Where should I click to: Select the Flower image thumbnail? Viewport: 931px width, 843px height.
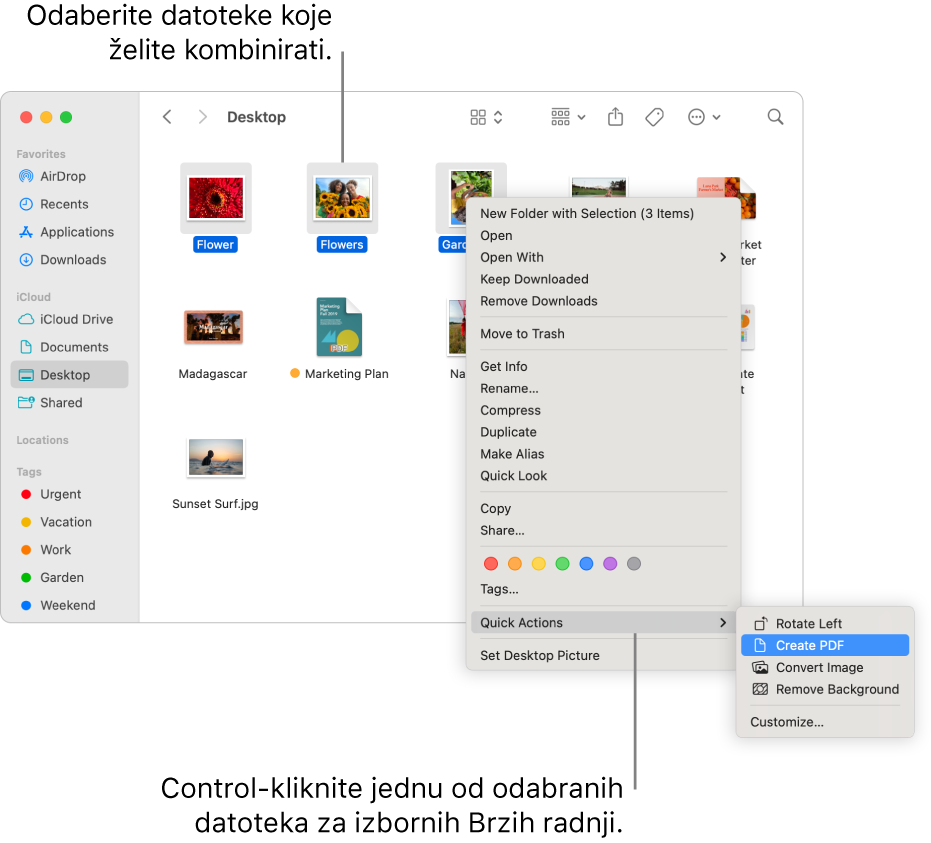(216, 198)
